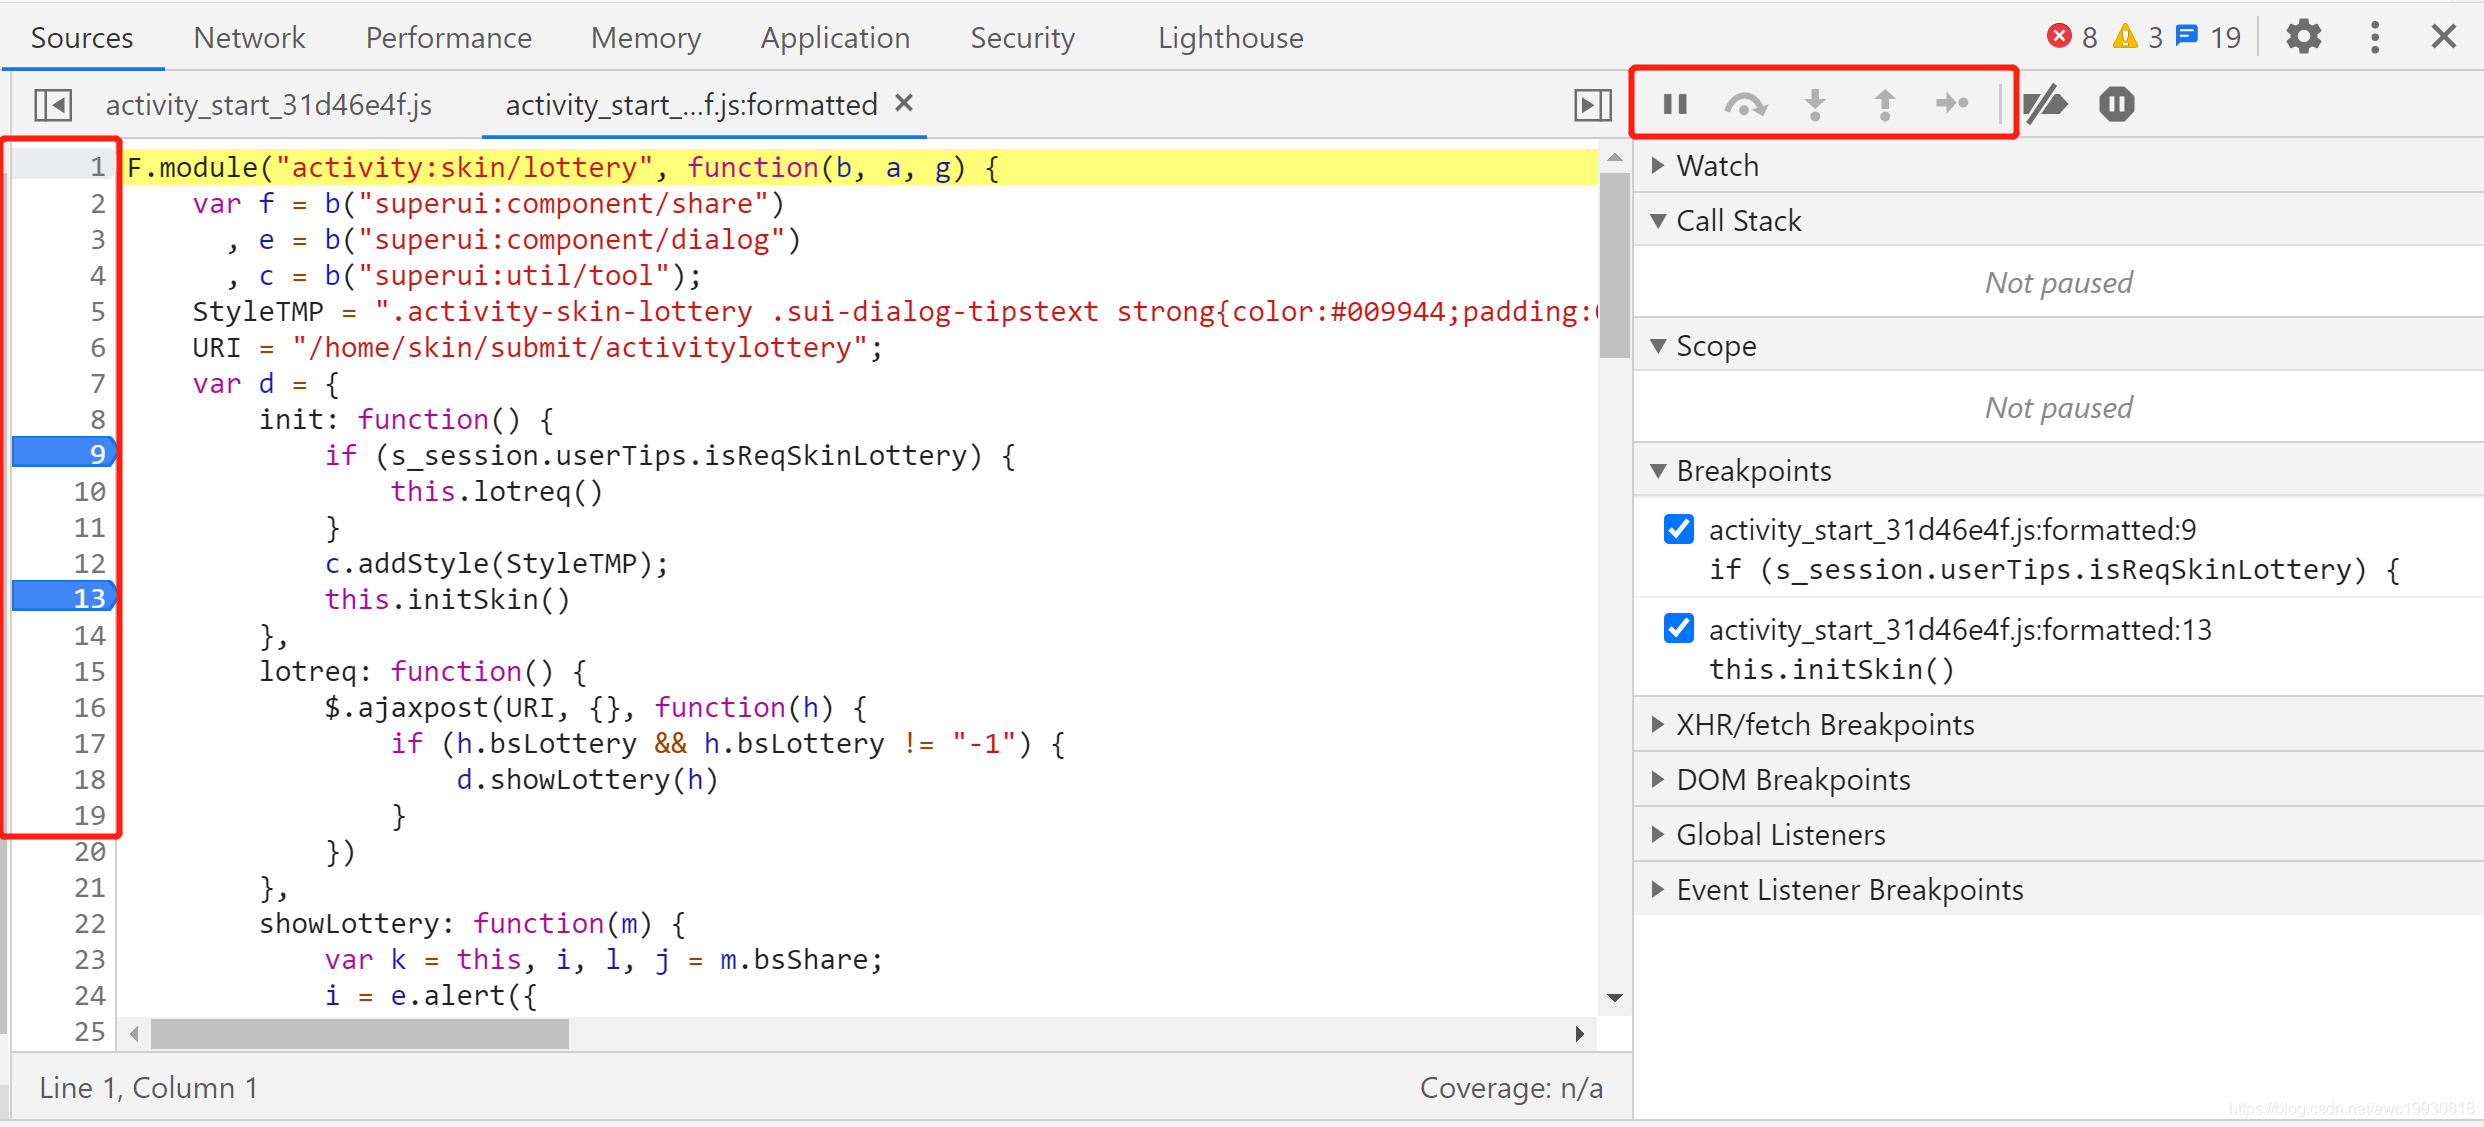The height and width of the screenshot is (1127, 2484).
Task: Deactivate breakpoints with the slashed icon
Action: pos(2045,104)
